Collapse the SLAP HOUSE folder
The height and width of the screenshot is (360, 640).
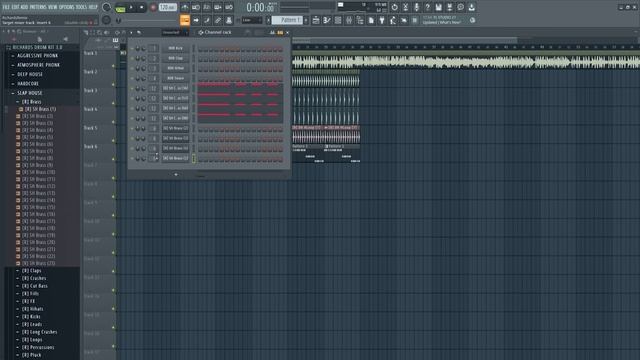point(29,93)
